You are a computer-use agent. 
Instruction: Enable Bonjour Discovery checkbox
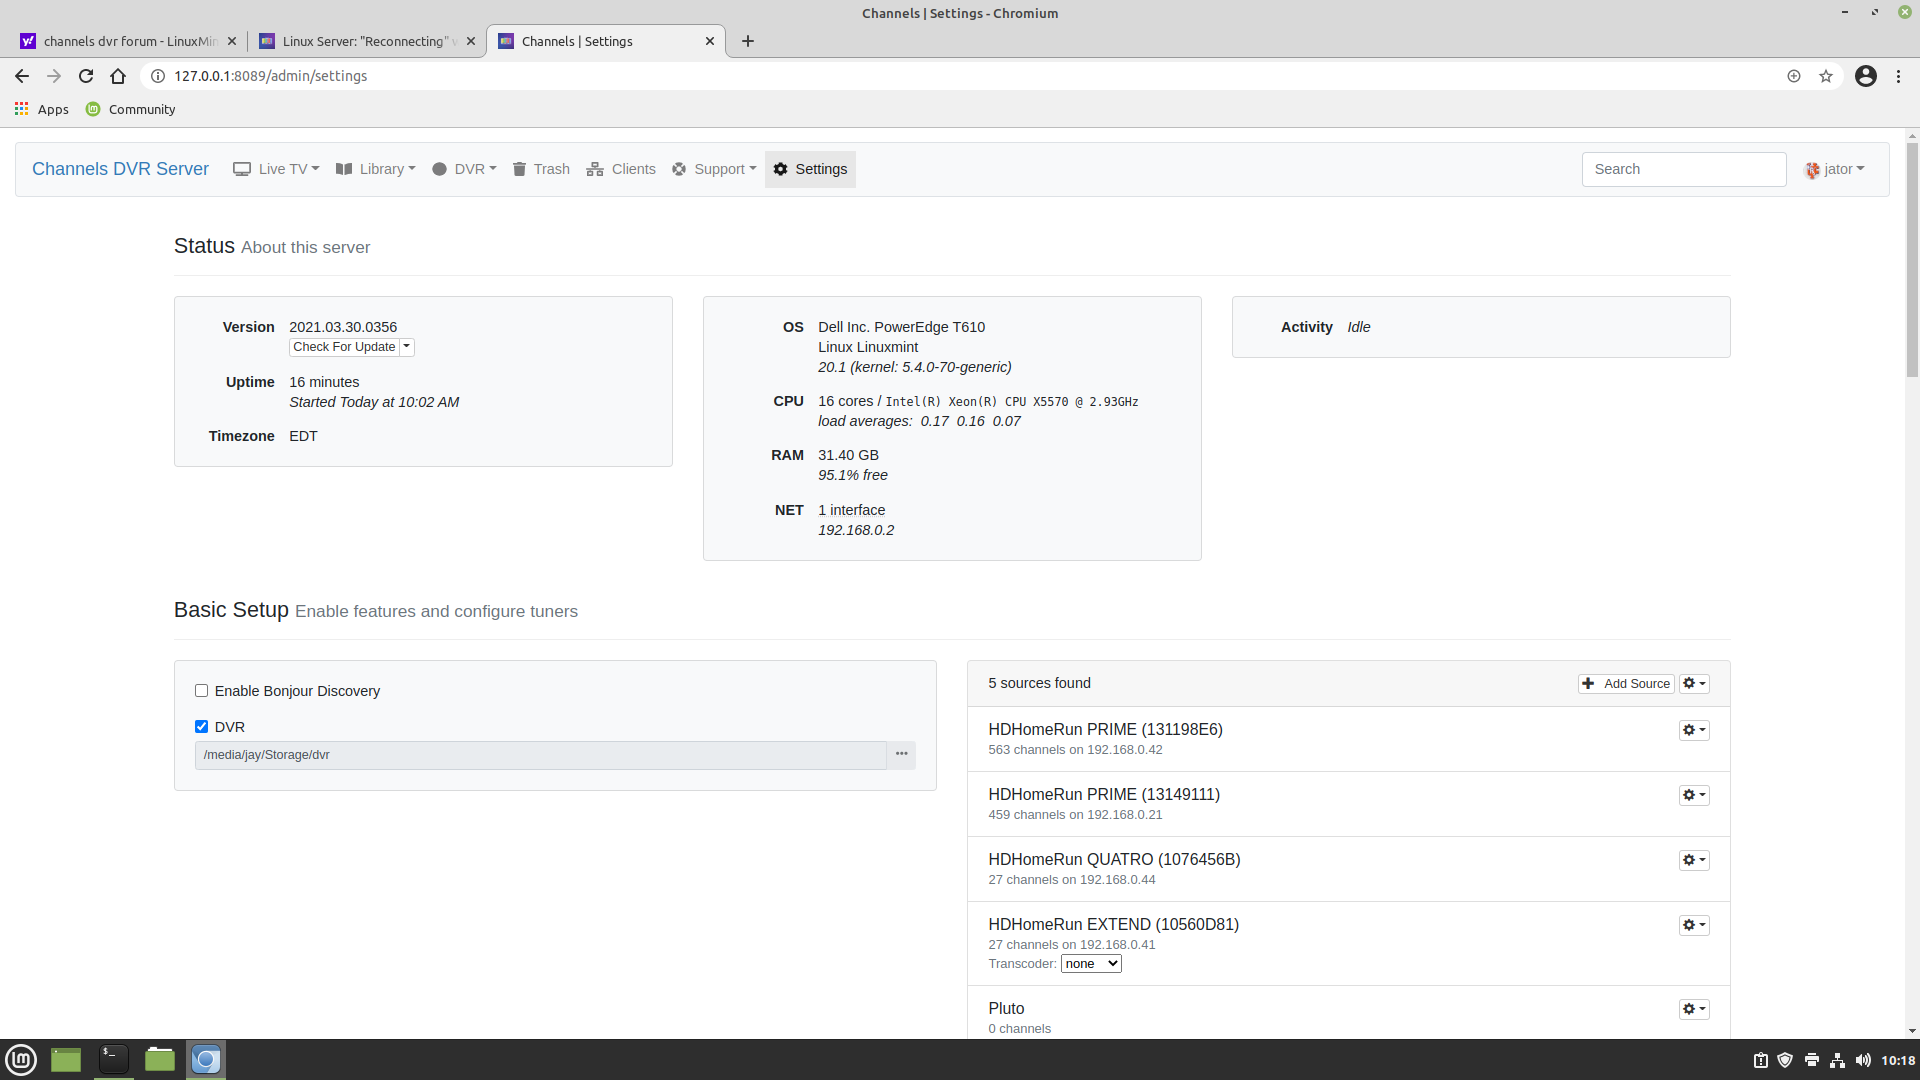coord(201,691)
